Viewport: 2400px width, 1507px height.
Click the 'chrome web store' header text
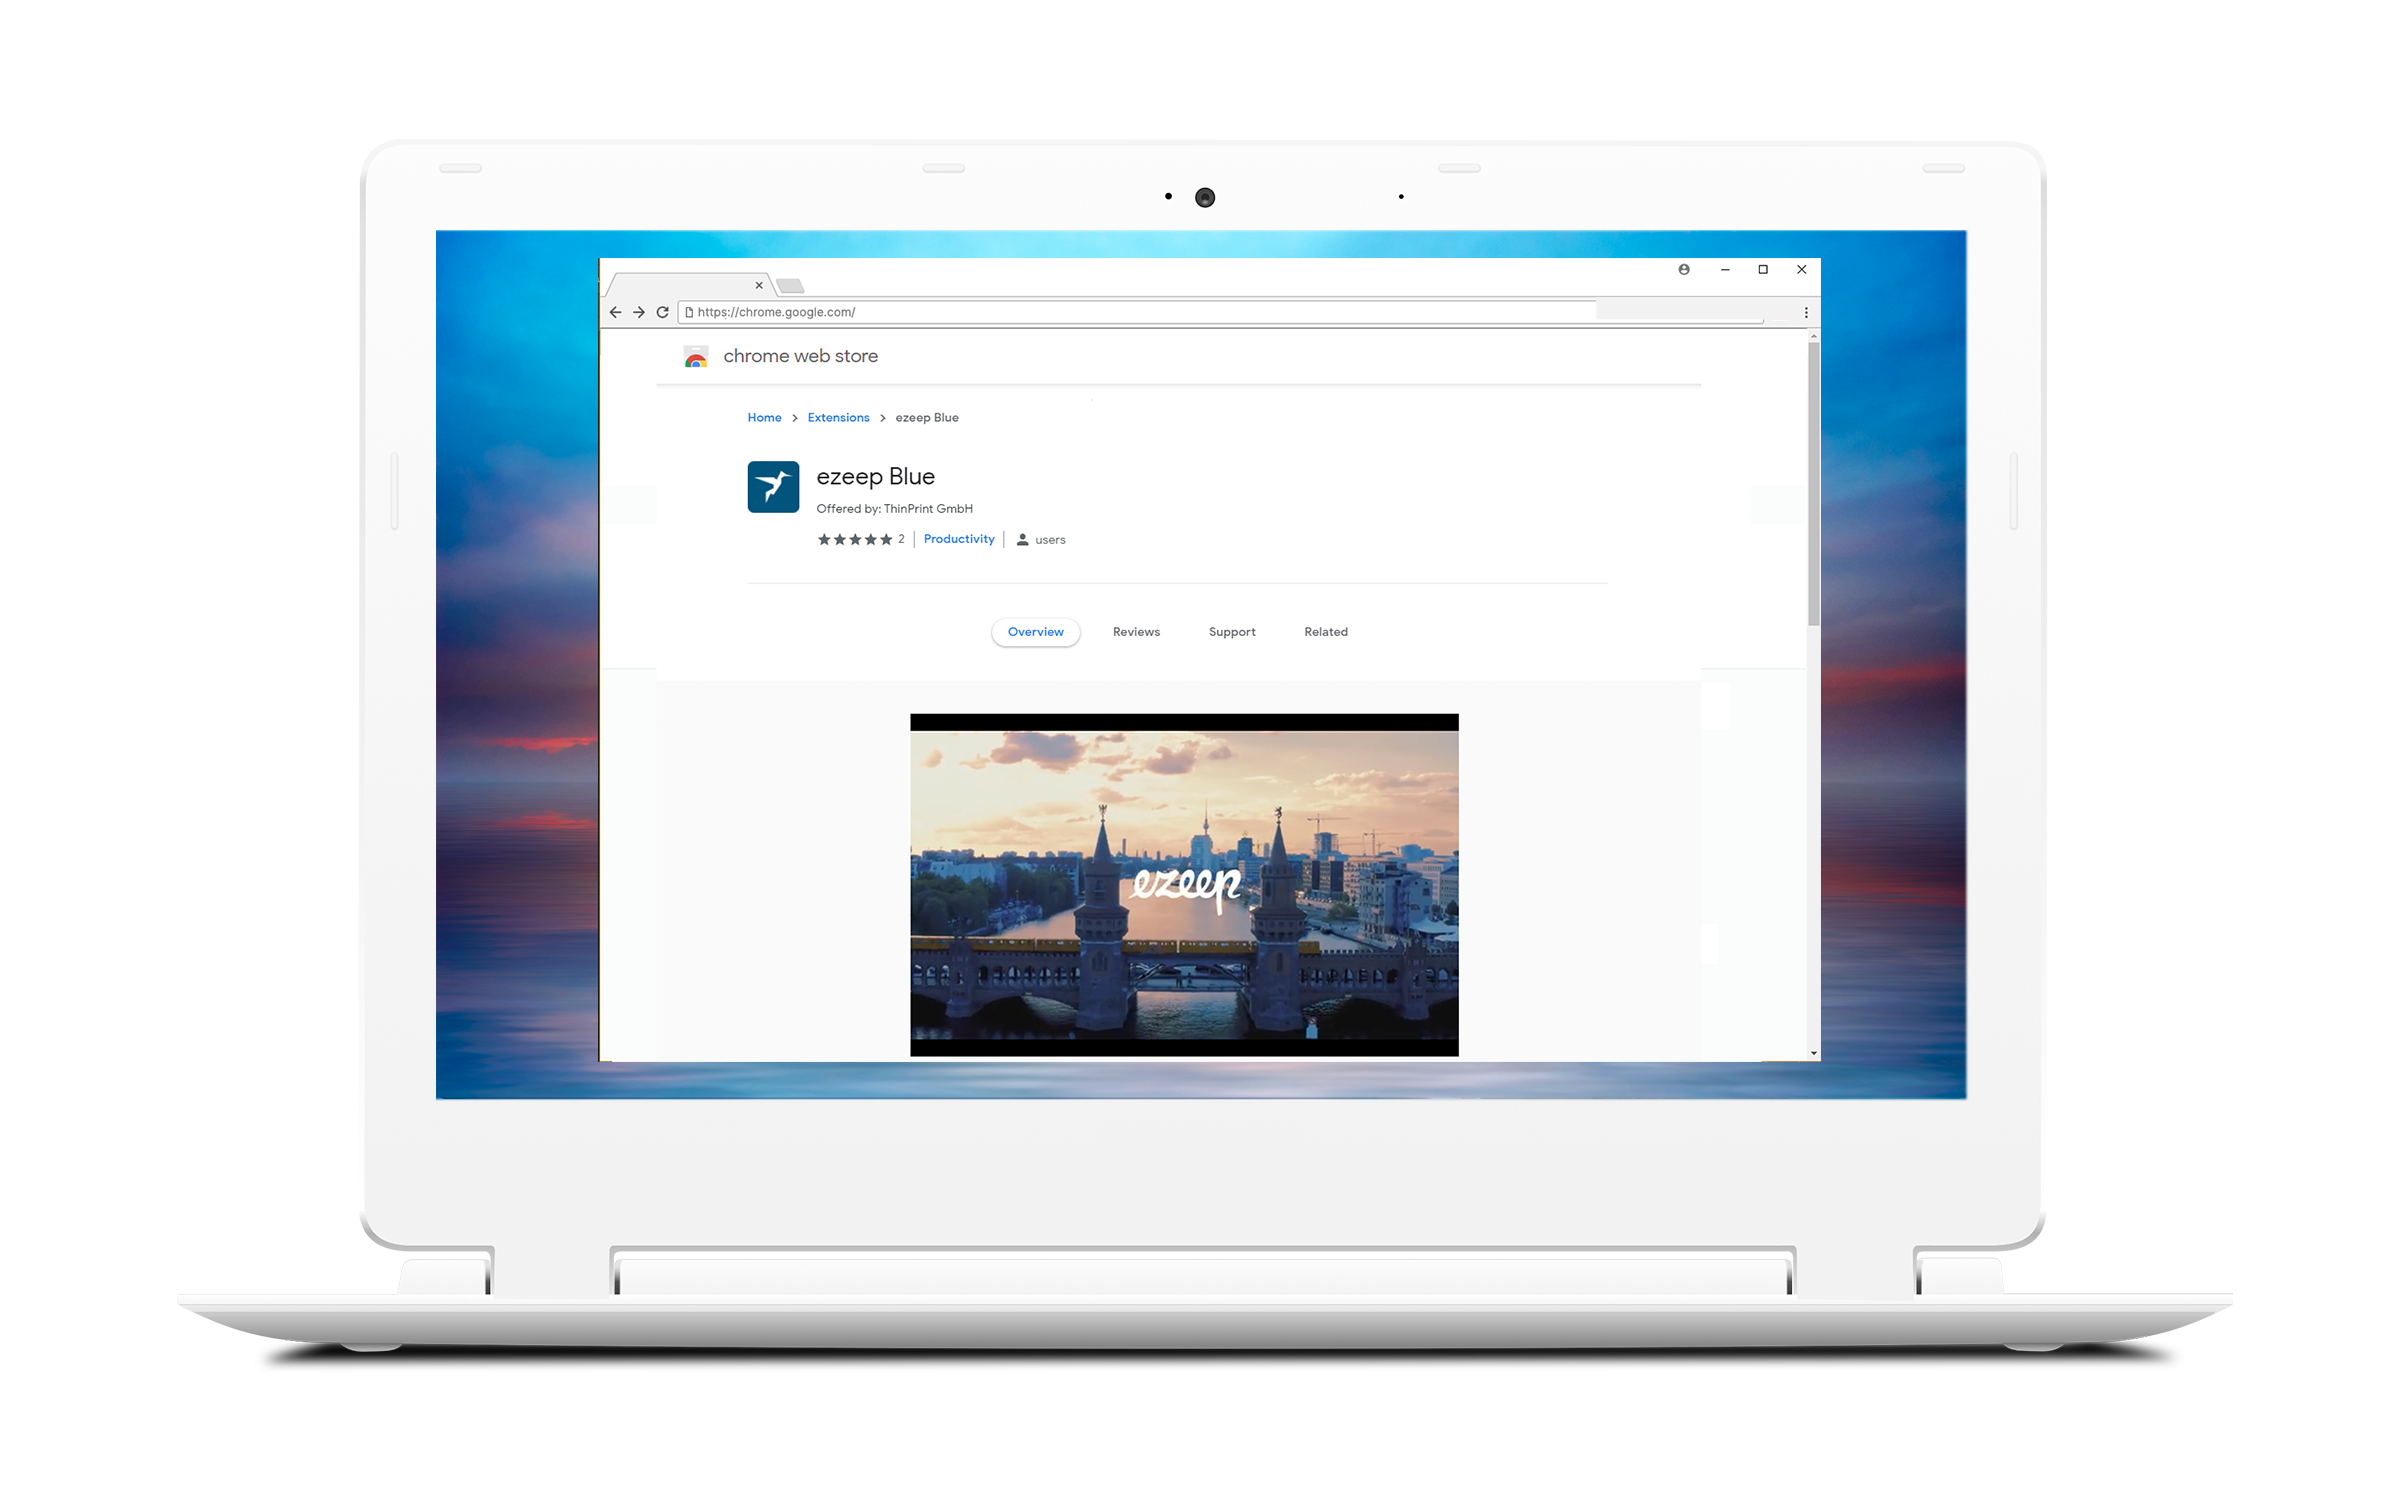pos(800,356)
